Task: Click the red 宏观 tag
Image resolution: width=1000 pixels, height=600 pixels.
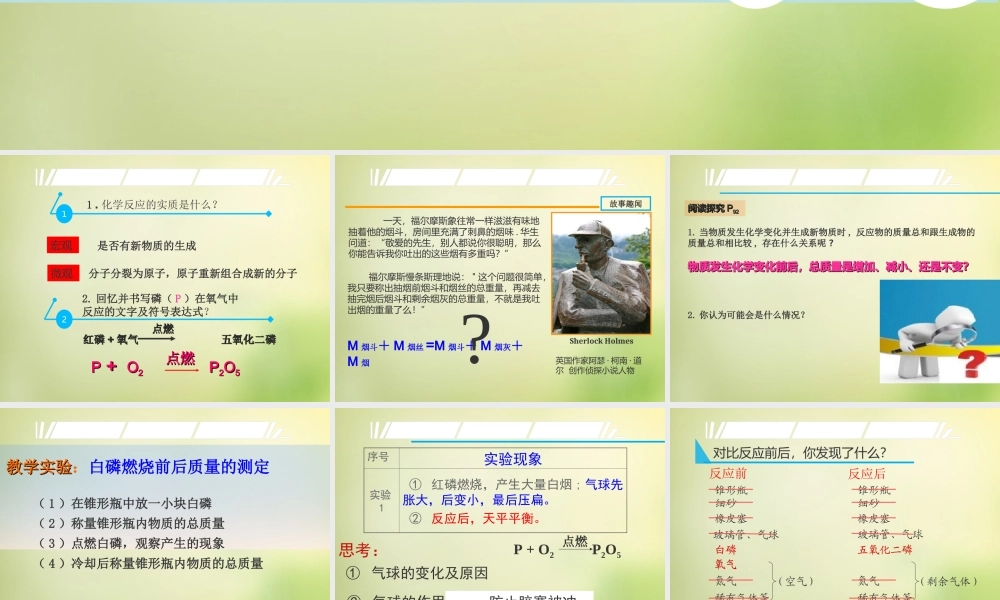Action: click(x=62, y=245)
